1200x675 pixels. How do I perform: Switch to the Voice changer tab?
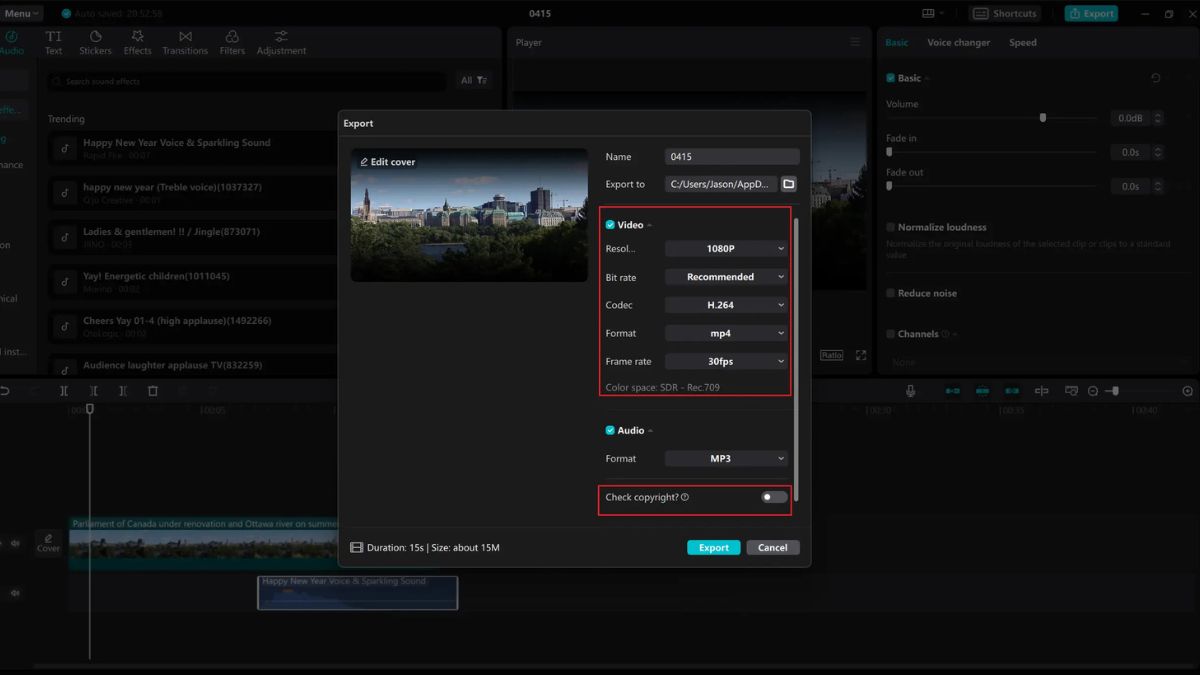click(x=958, y=42)
